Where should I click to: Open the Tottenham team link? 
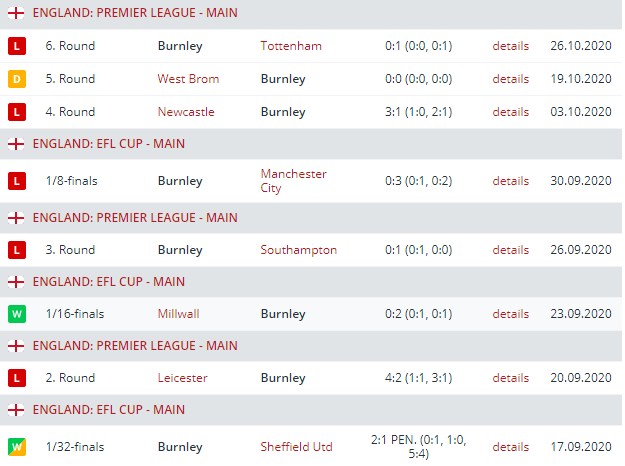tap(291, 46)
